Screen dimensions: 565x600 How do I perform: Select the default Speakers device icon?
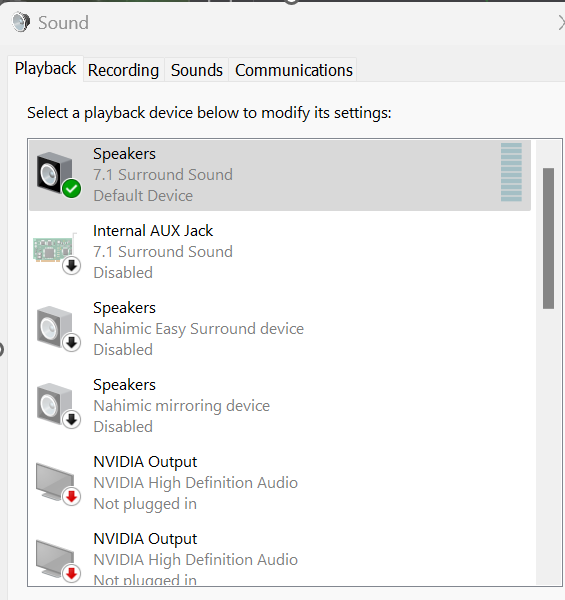pyautogui.click(x=58, y=175)
